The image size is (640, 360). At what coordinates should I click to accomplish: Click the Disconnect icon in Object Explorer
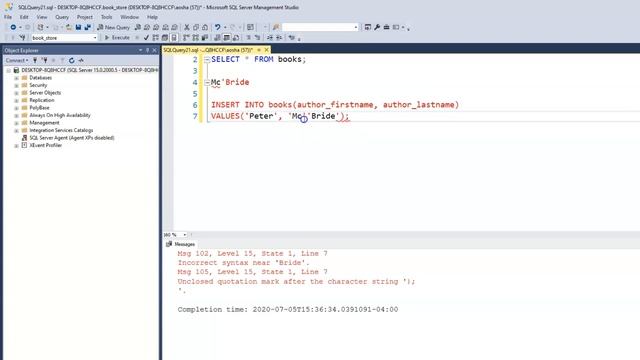coord(44,60)
